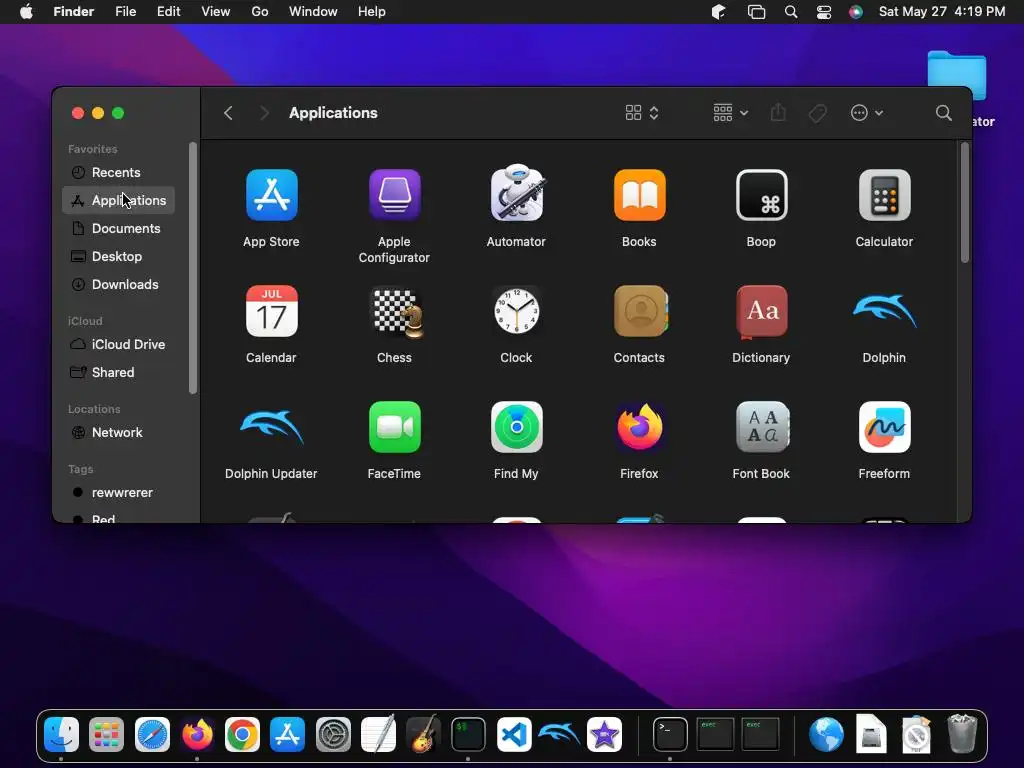The height and width of the screenshot is (768, 1024).
Task: Select the Dolphin Updater app icon
Action: click(272, 427)
